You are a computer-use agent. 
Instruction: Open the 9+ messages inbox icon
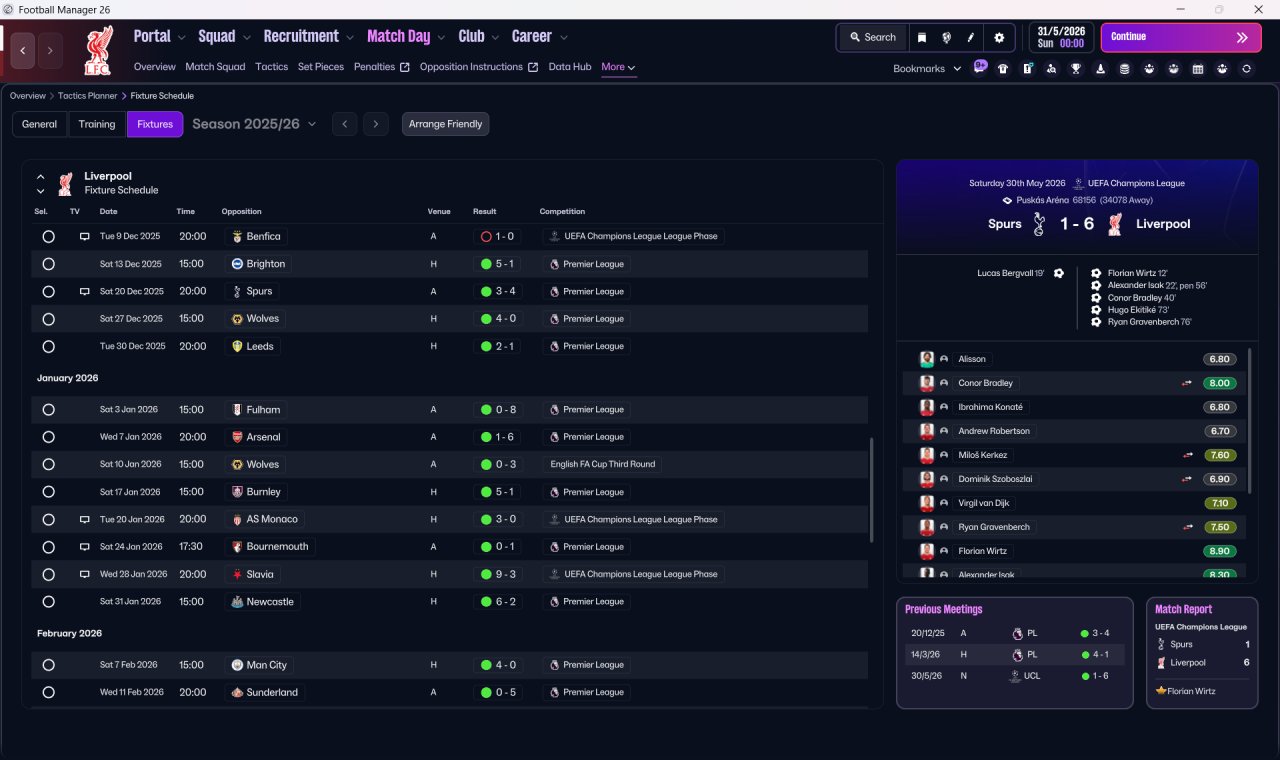tap(980, 67)
